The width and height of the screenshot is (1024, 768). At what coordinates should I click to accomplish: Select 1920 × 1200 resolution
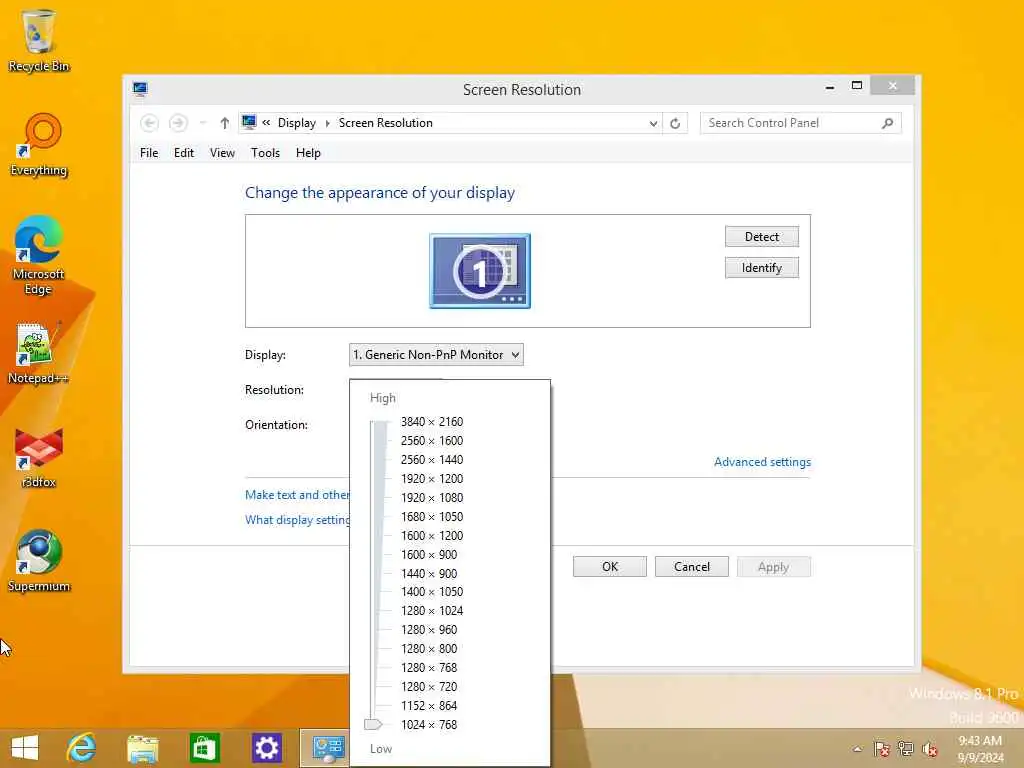point(432,479)
